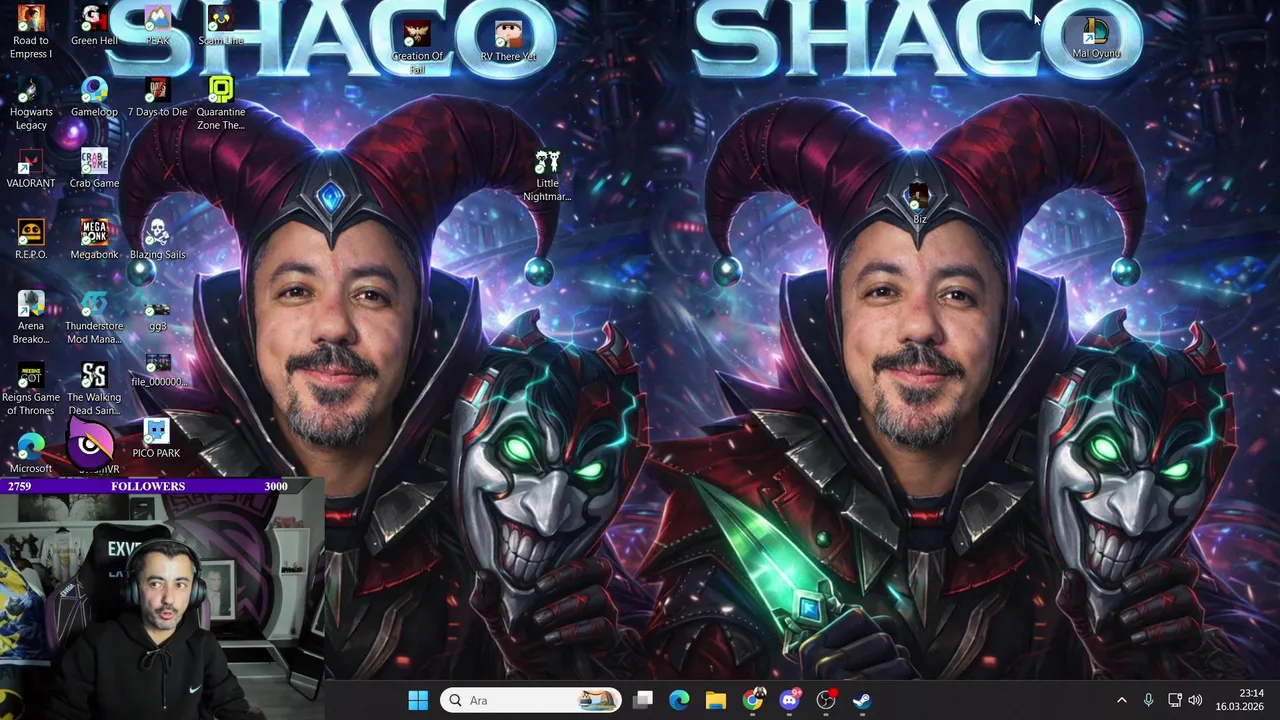Open the Scam Line desktop icon
The width and height of the screenshot is (1280, 720).
[x=220, y=26]
